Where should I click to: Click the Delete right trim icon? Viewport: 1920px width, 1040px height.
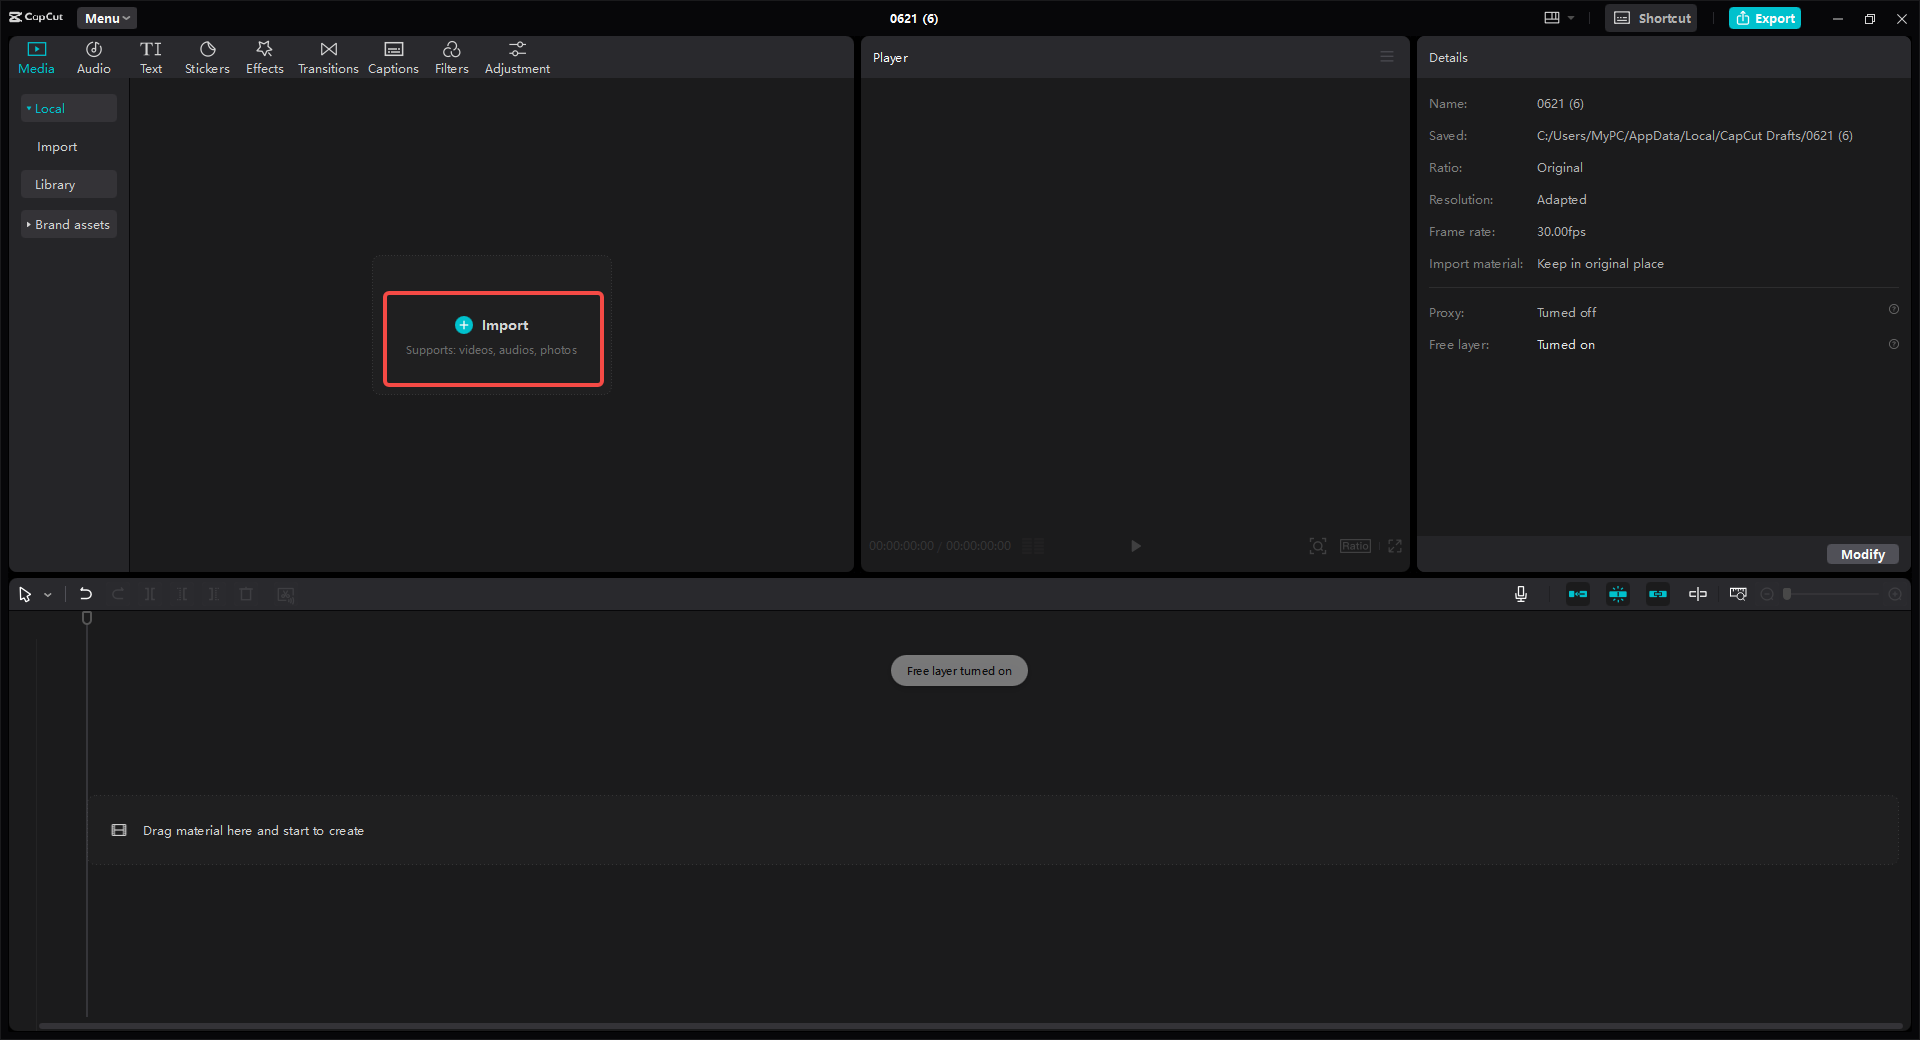pyautogui.click(x=214, y=594)
